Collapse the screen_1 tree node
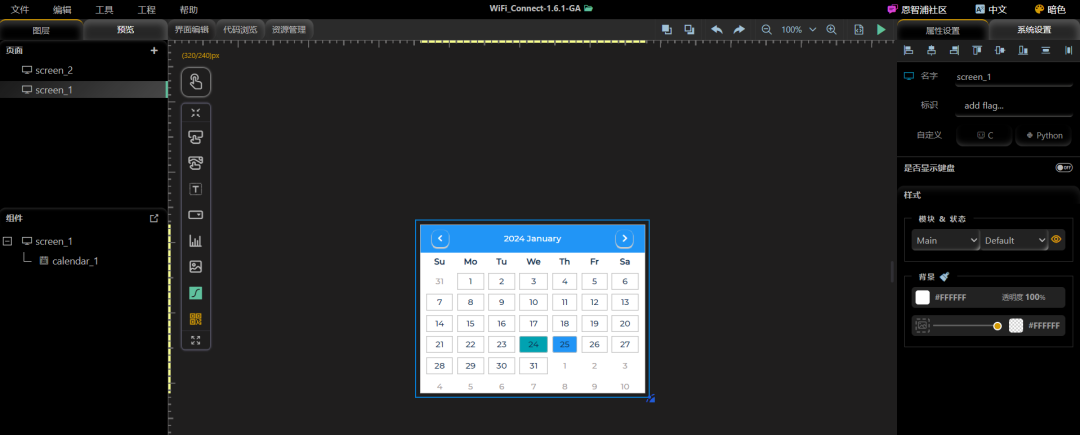 (8, 242)
